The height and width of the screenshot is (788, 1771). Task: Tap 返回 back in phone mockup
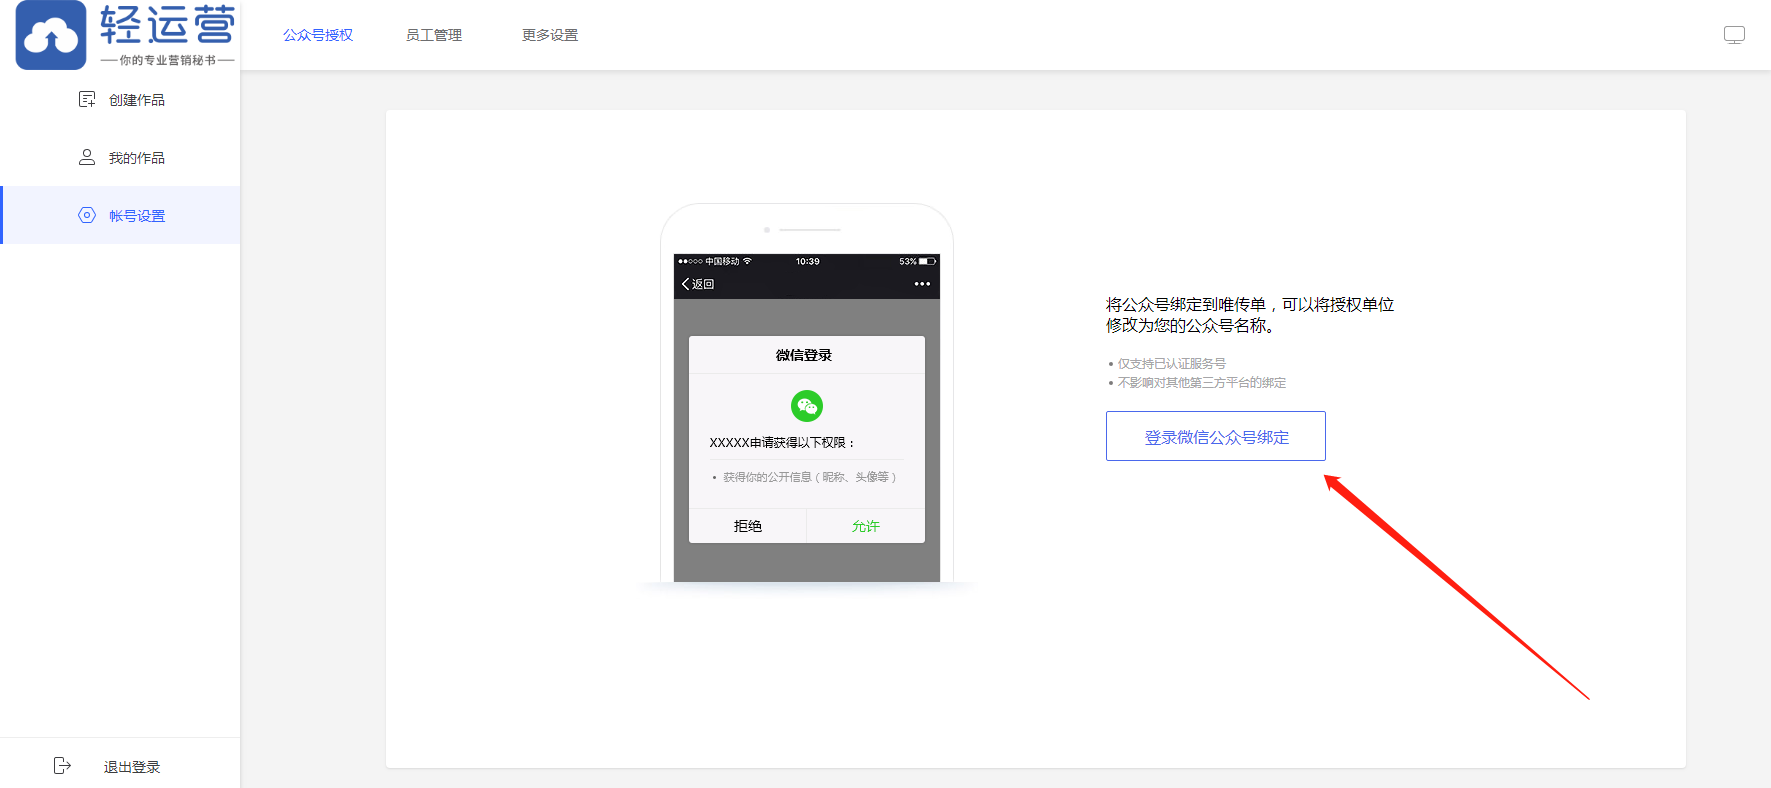point(698,284)
